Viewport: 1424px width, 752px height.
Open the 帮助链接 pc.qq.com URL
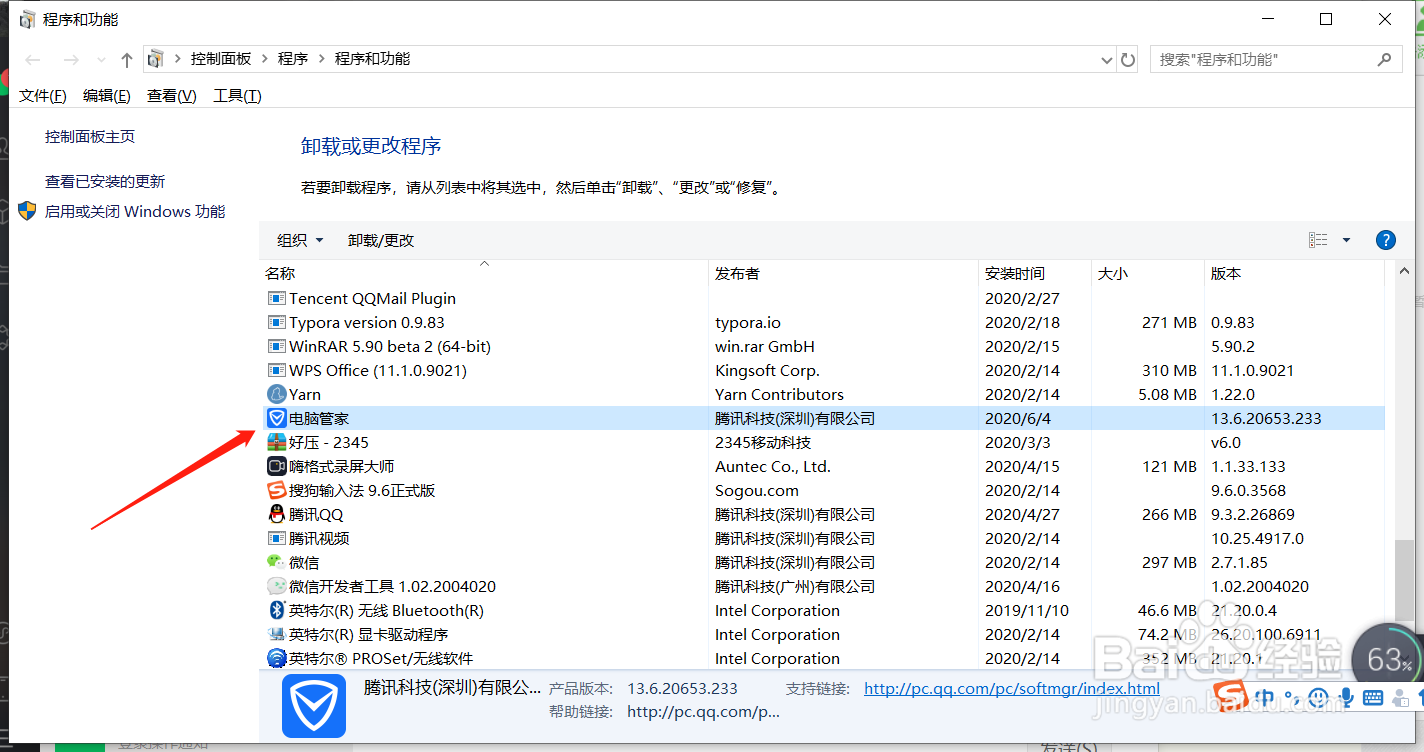703,712
